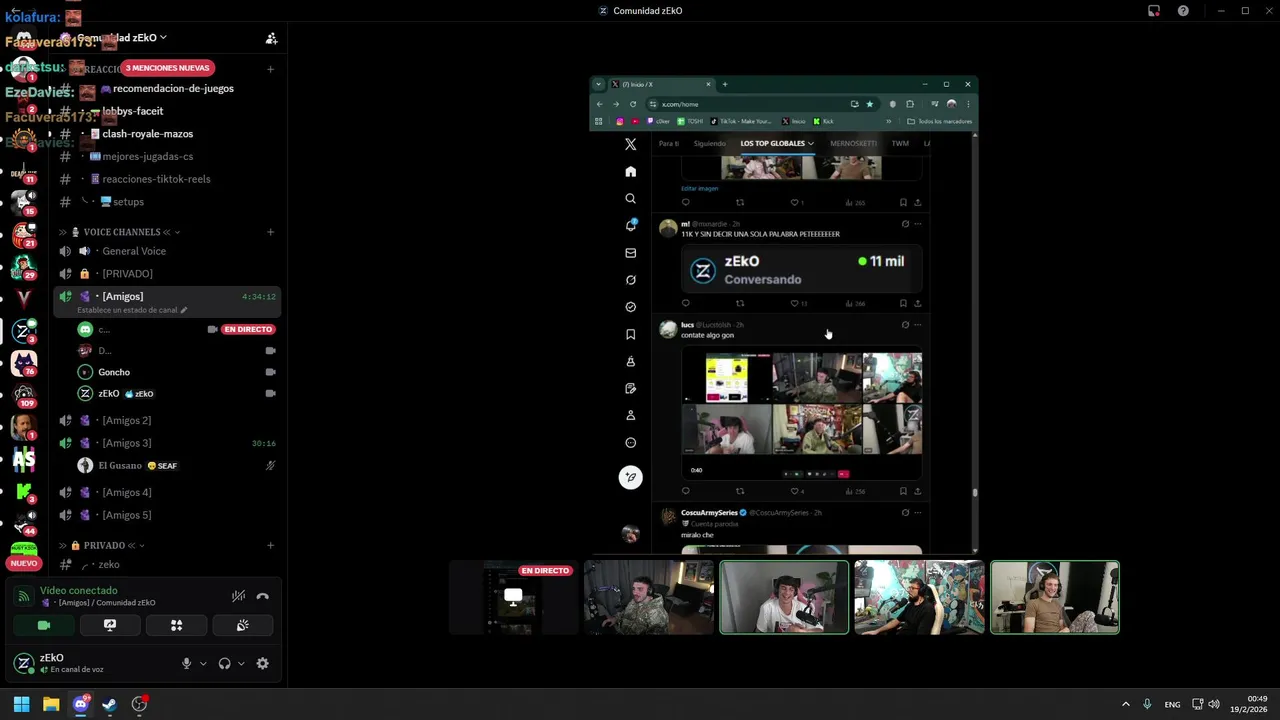
Task: Switch to MERNOSKETTI tab on X
Action: pos(853,143)
